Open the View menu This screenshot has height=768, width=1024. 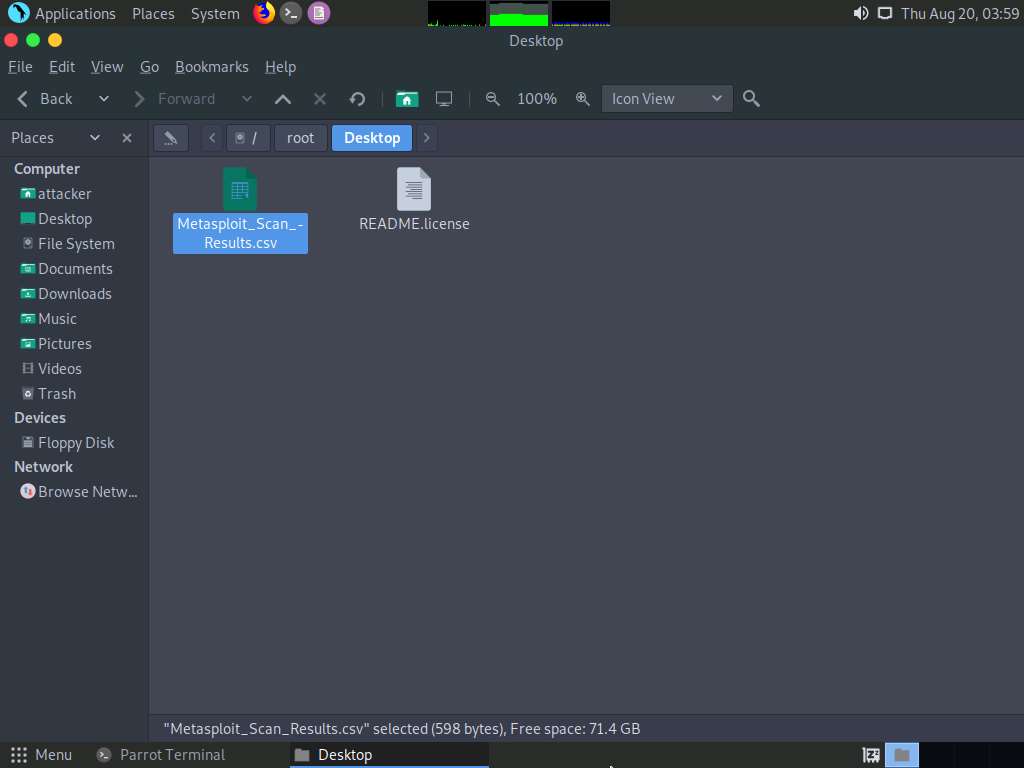pos(107,67)
